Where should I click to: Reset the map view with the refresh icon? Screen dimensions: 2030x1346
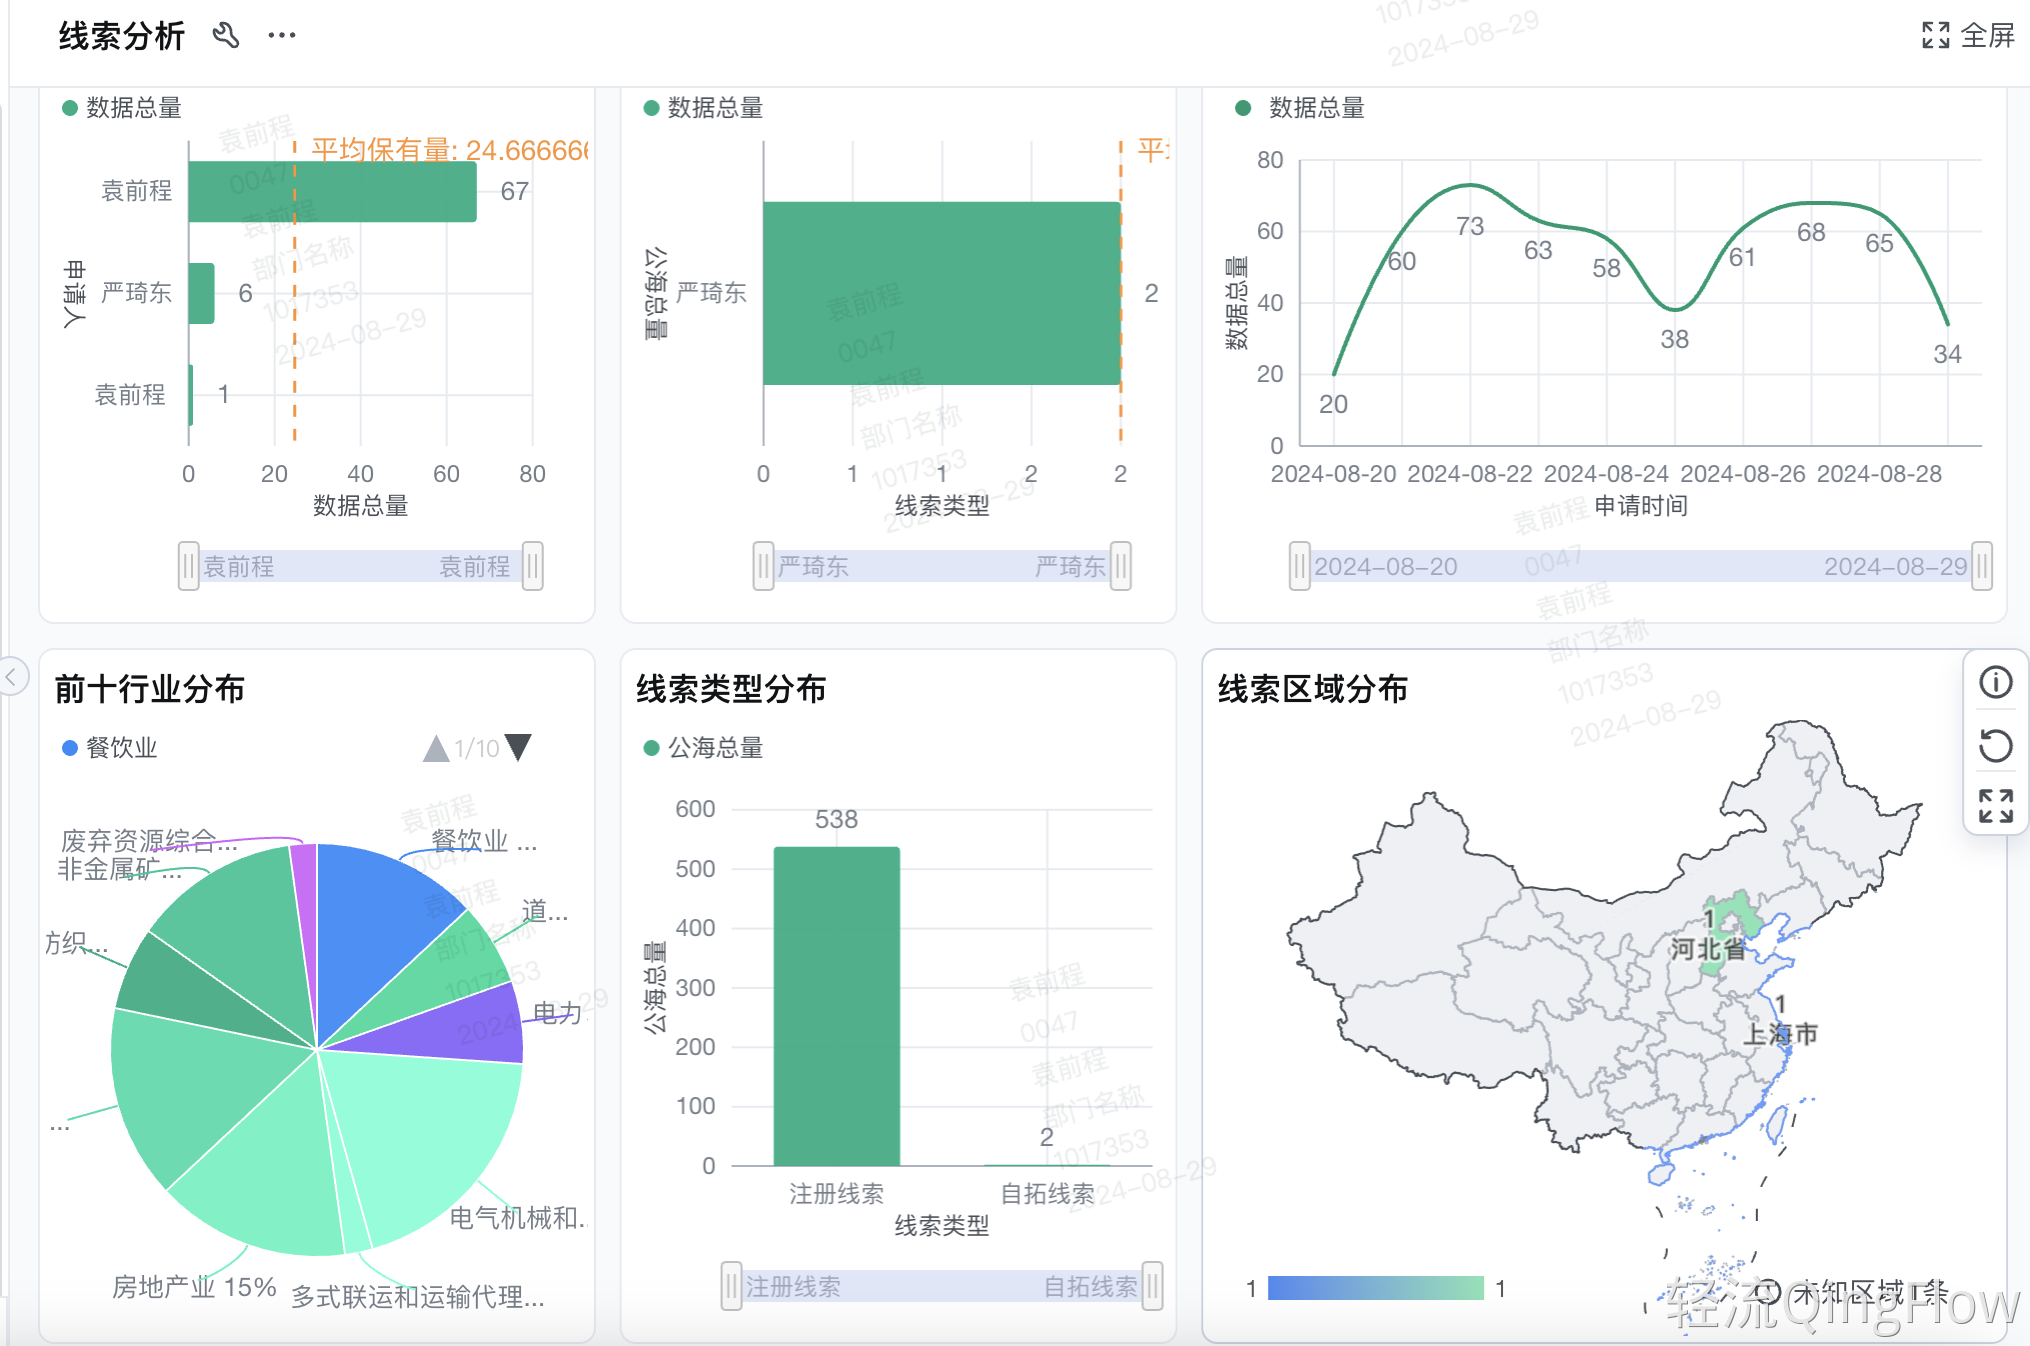click(1995, 745)
